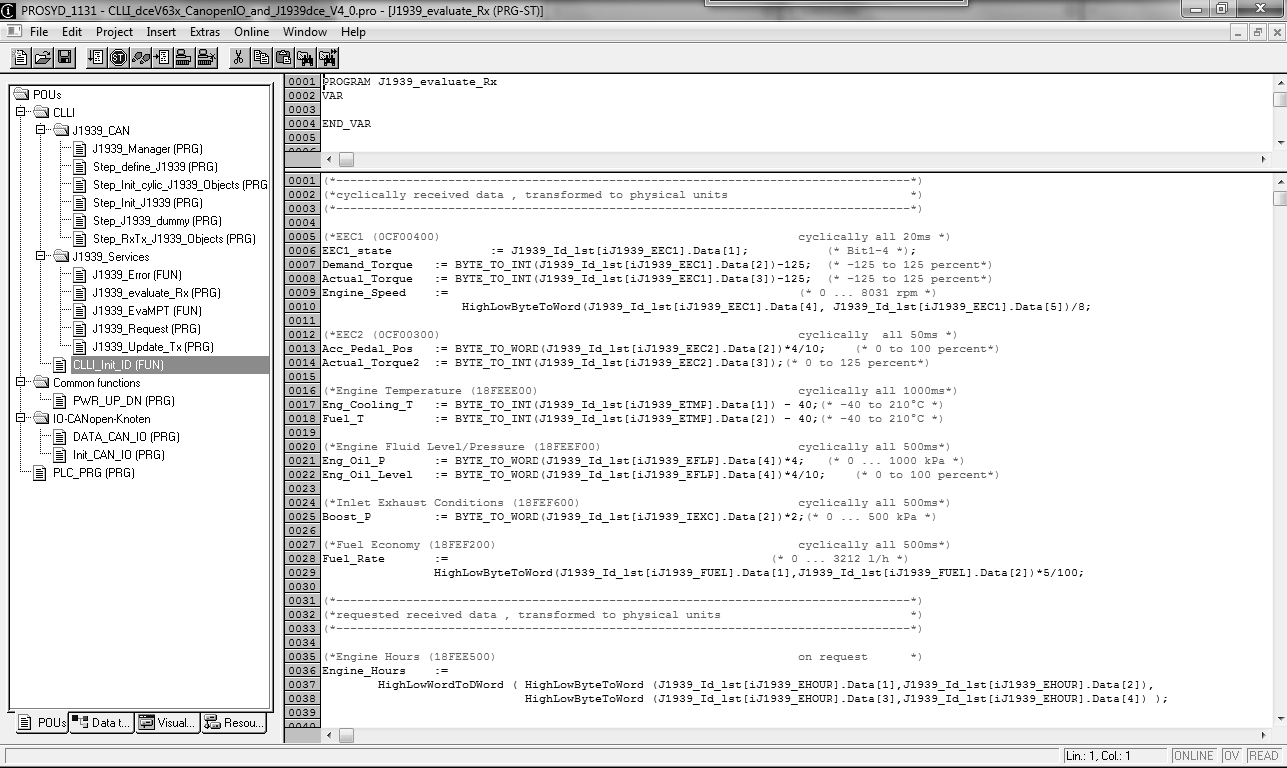Click the Cut scissors icon

pos(239,57)
